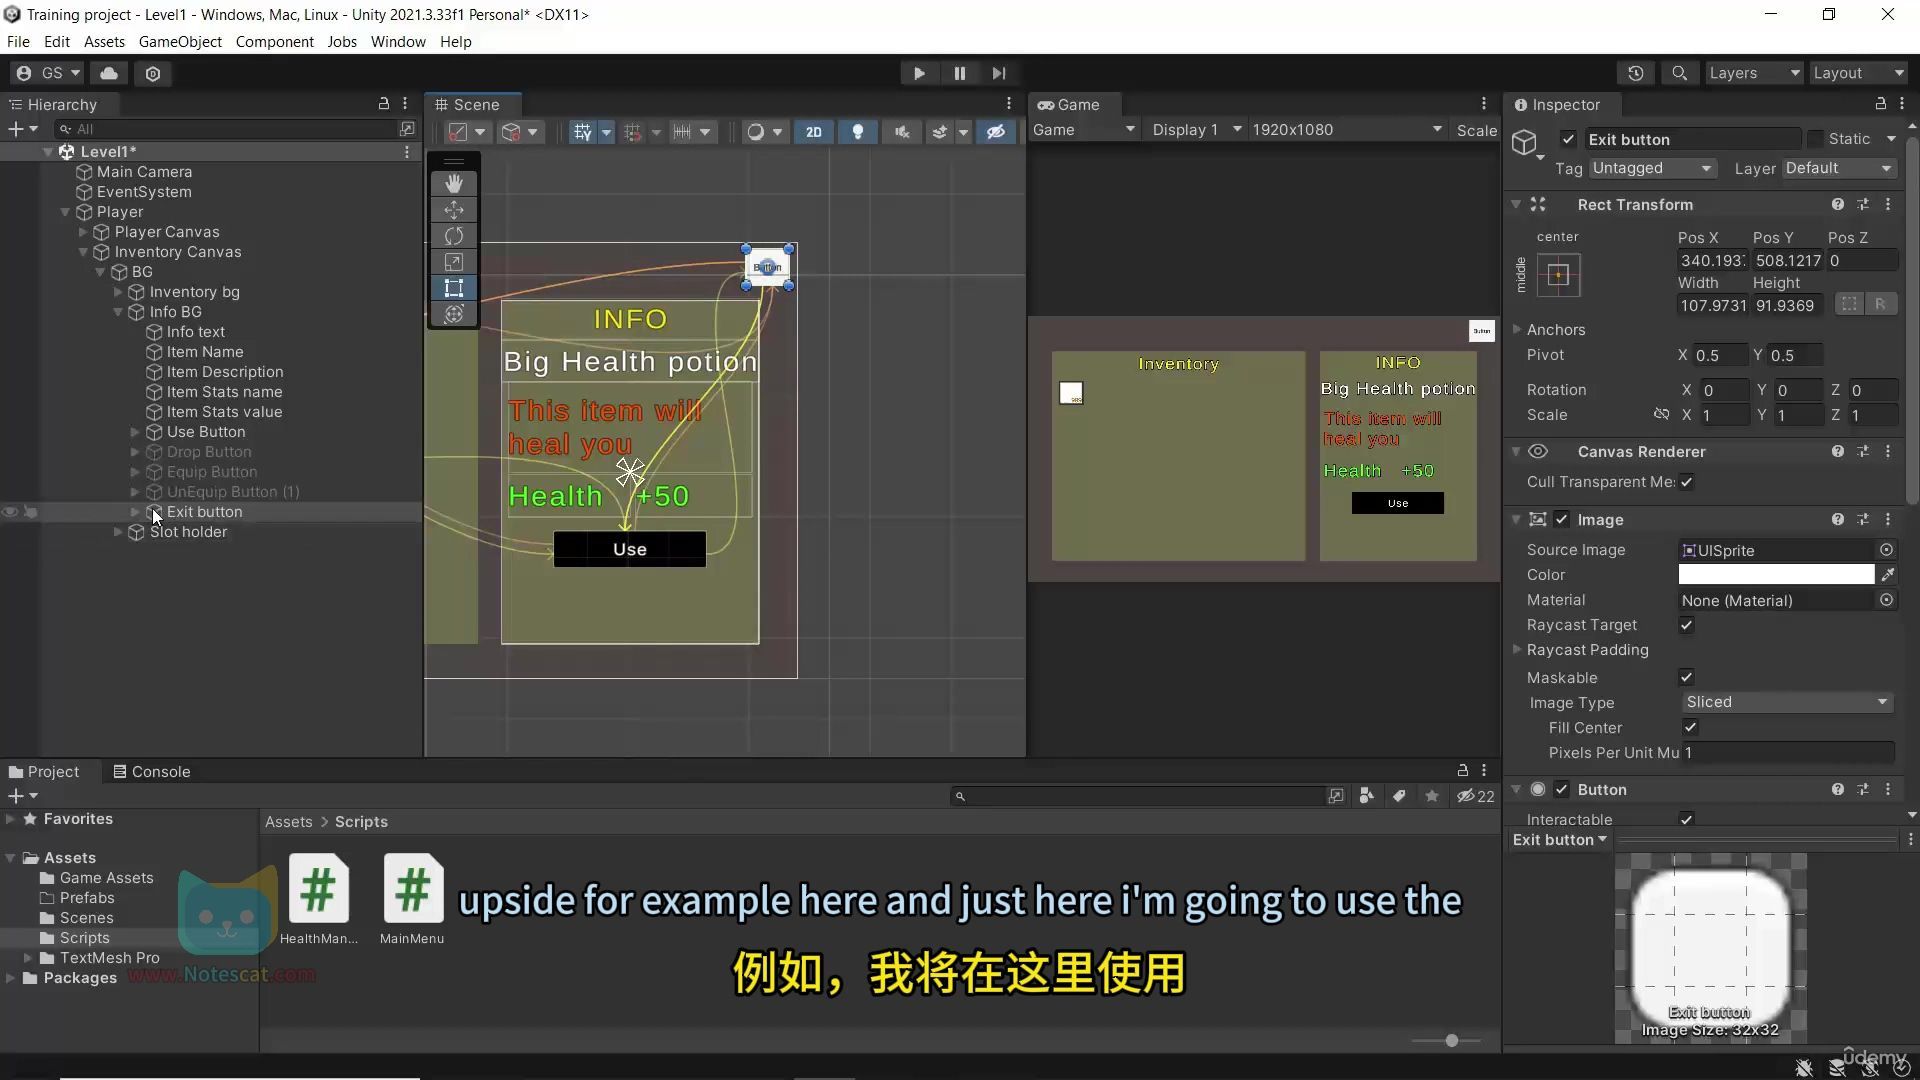Click the MainMenu script asset
The width and height of the screenshot is (1920, 1080).
pyautogui.click(x=412, y=899)
